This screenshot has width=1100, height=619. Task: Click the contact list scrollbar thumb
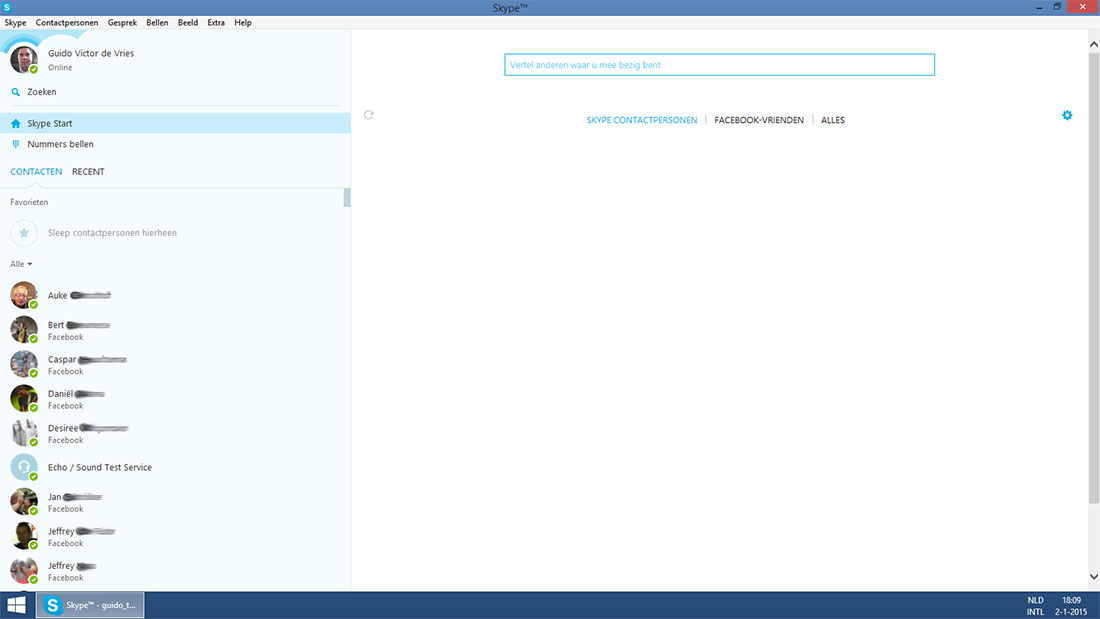(347, 197)
